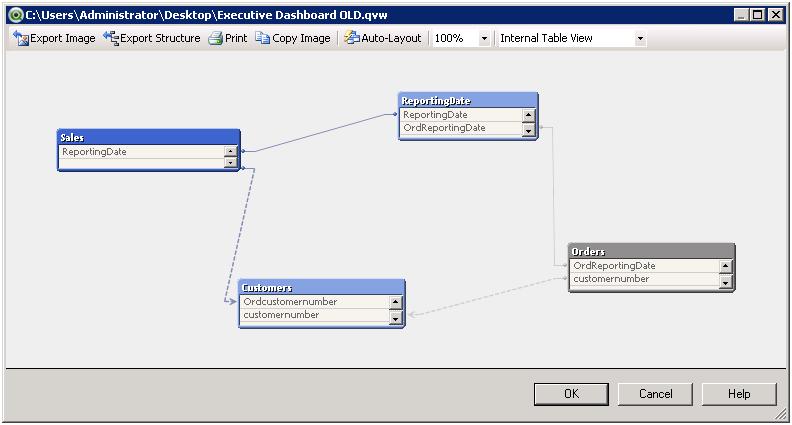The width and height of the screenshot is (792, 425).
Task: Click the Export Structure toolbar icon
Action: tap(111, 38)
